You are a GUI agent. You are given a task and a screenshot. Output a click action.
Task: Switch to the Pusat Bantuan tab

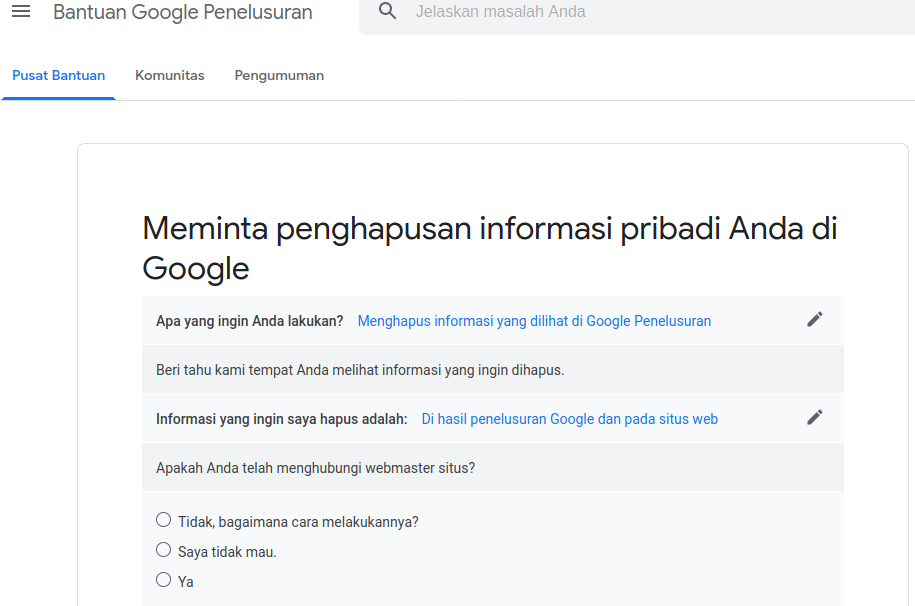point(59,76)
